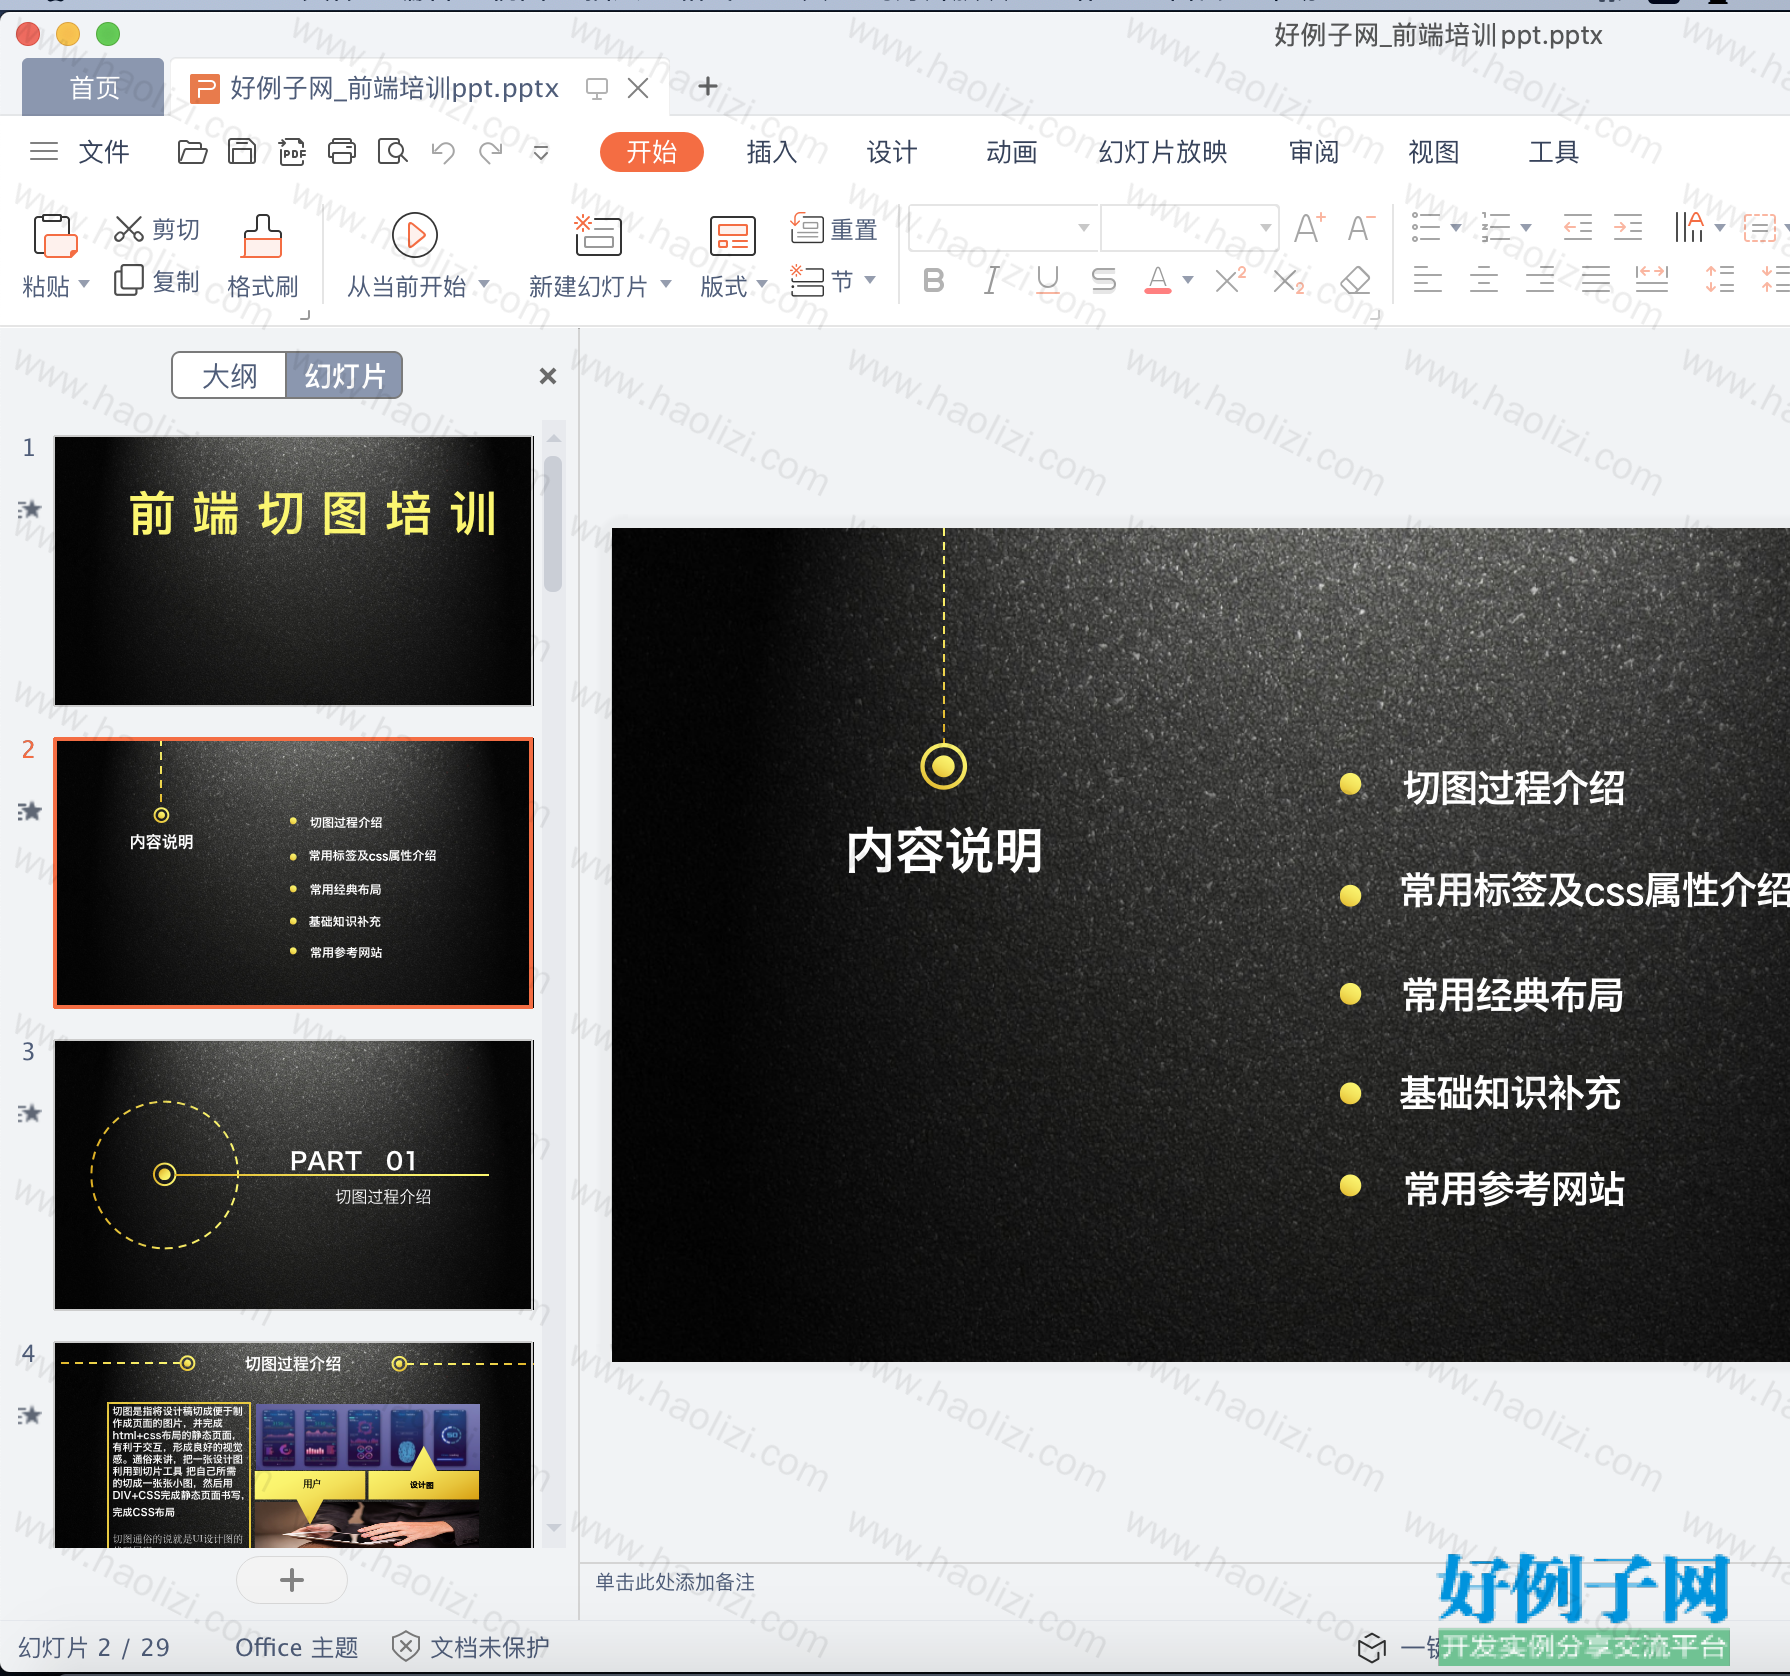This screenshot has width=1790, height=1676.
Task: Align text right icon
Action: pos(1540,280)
